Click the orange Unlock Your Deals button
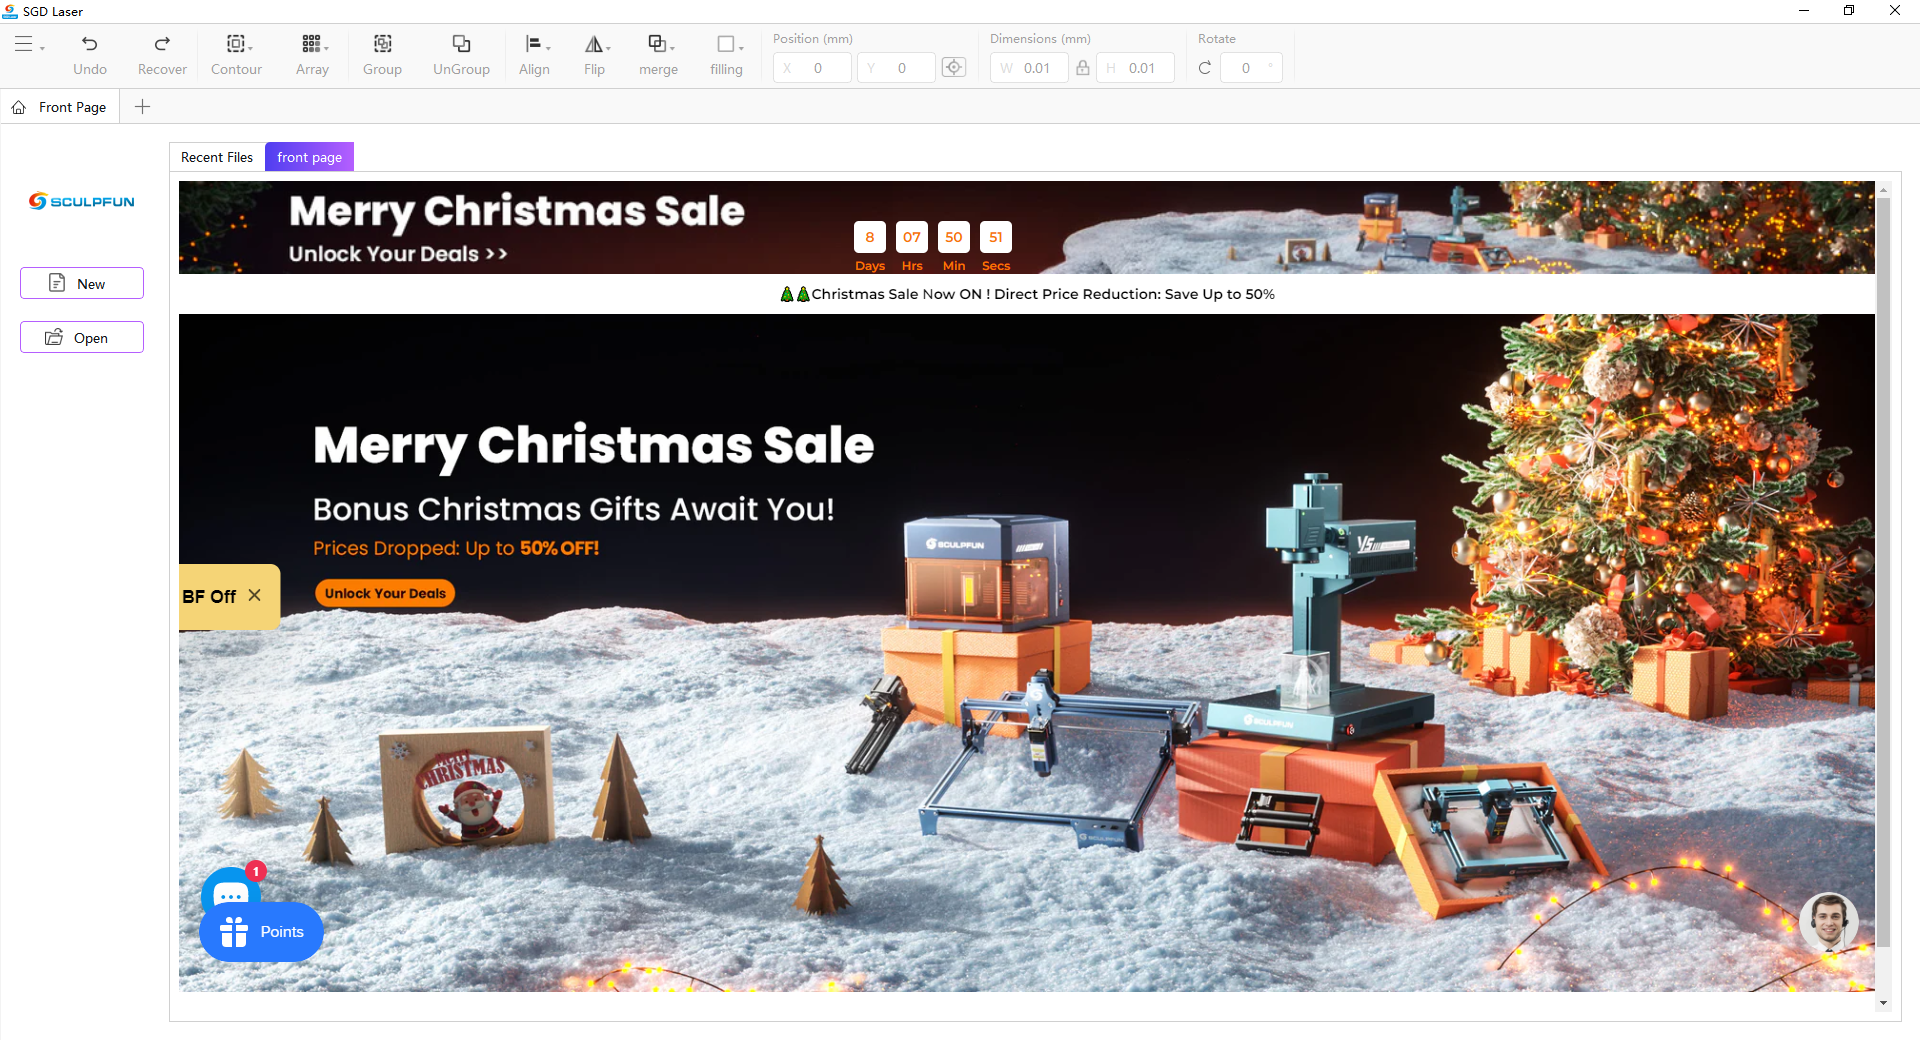Screen dimensions: 1920x1040 click(385, 593)
